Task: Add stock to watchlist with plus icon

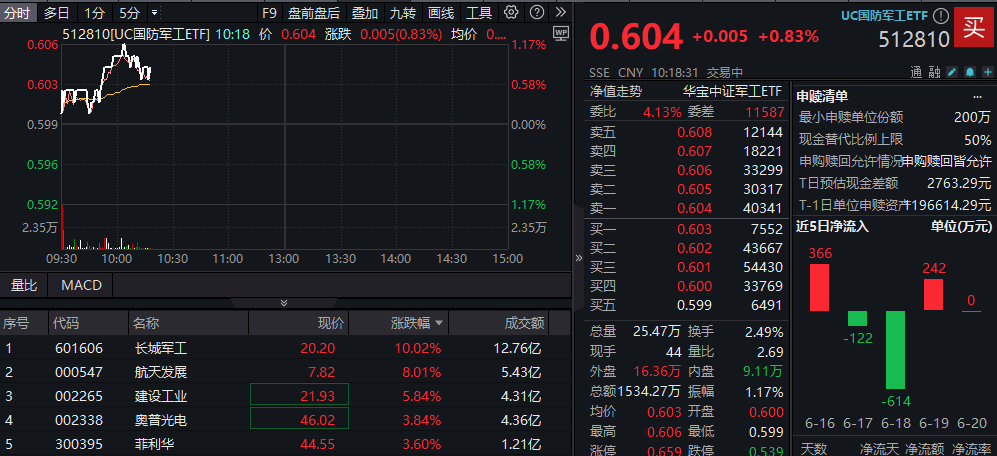Action: [x=987, y=73]
